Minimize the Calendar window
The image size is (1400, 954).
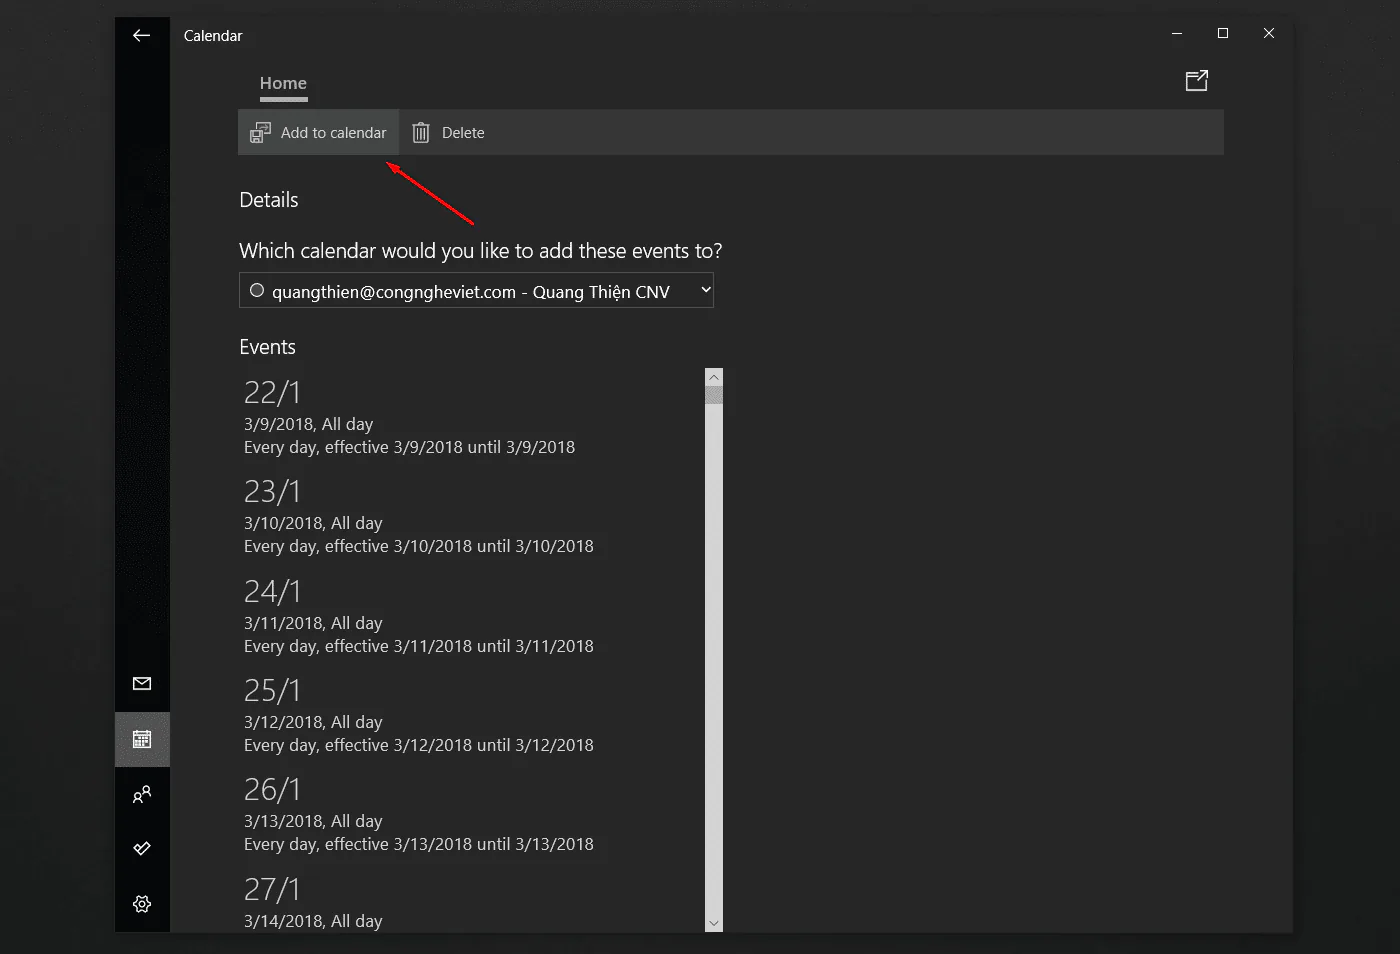point(1177,34)
